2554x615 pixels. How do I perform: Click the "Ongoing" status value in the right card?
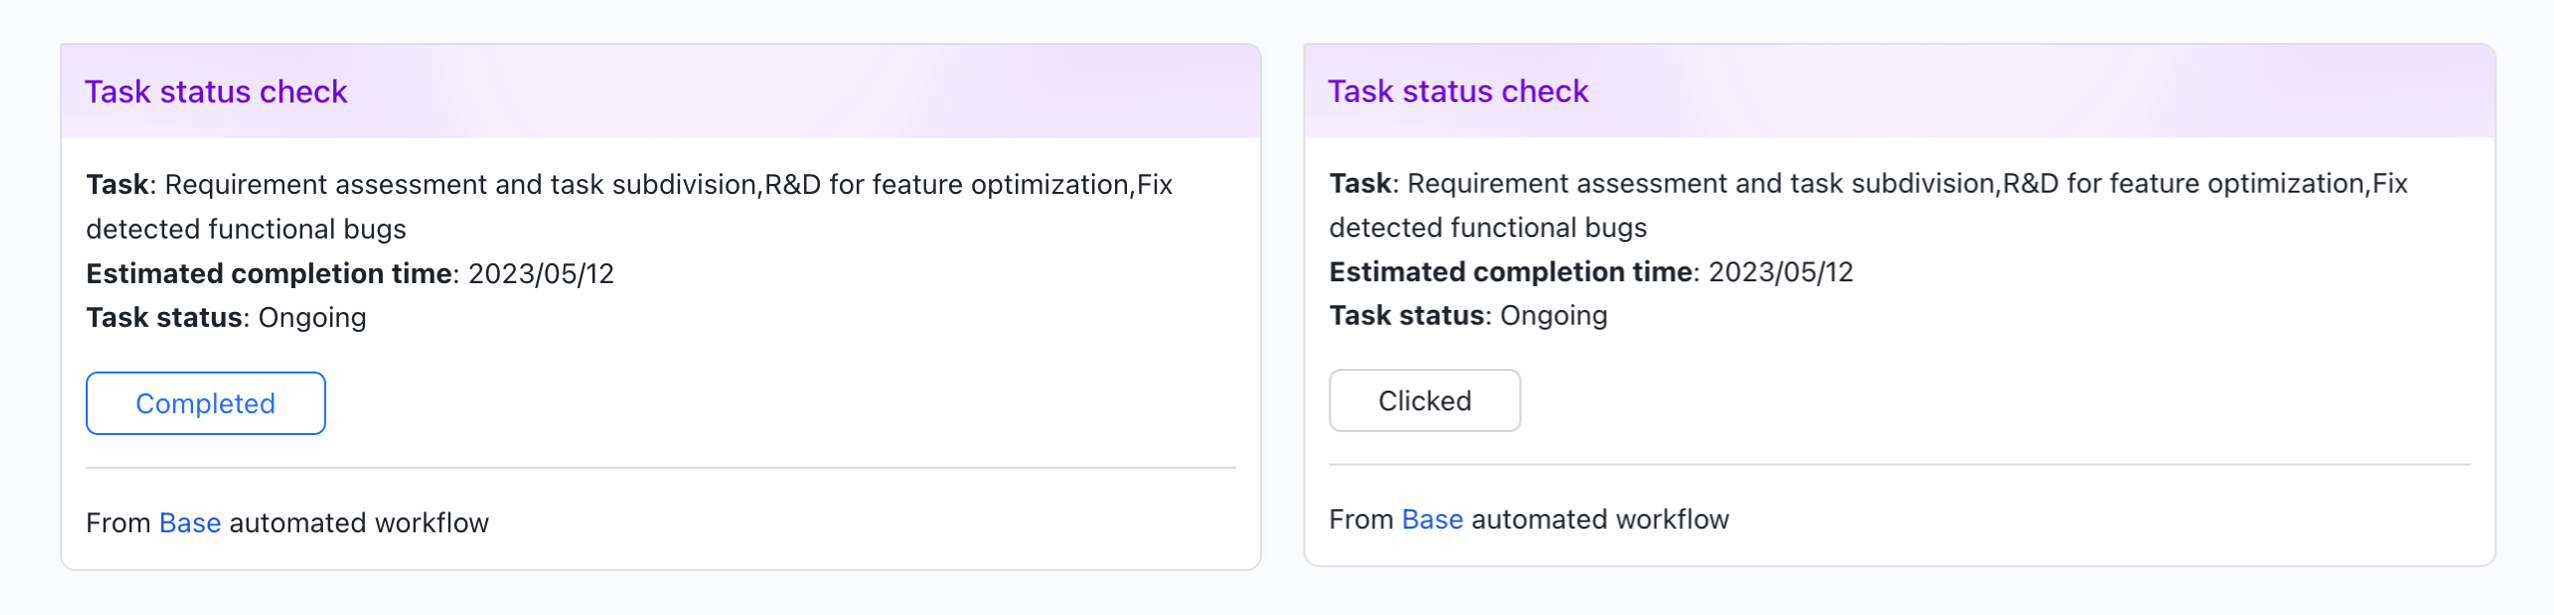pyautogui.click(x=1553, y=316)
